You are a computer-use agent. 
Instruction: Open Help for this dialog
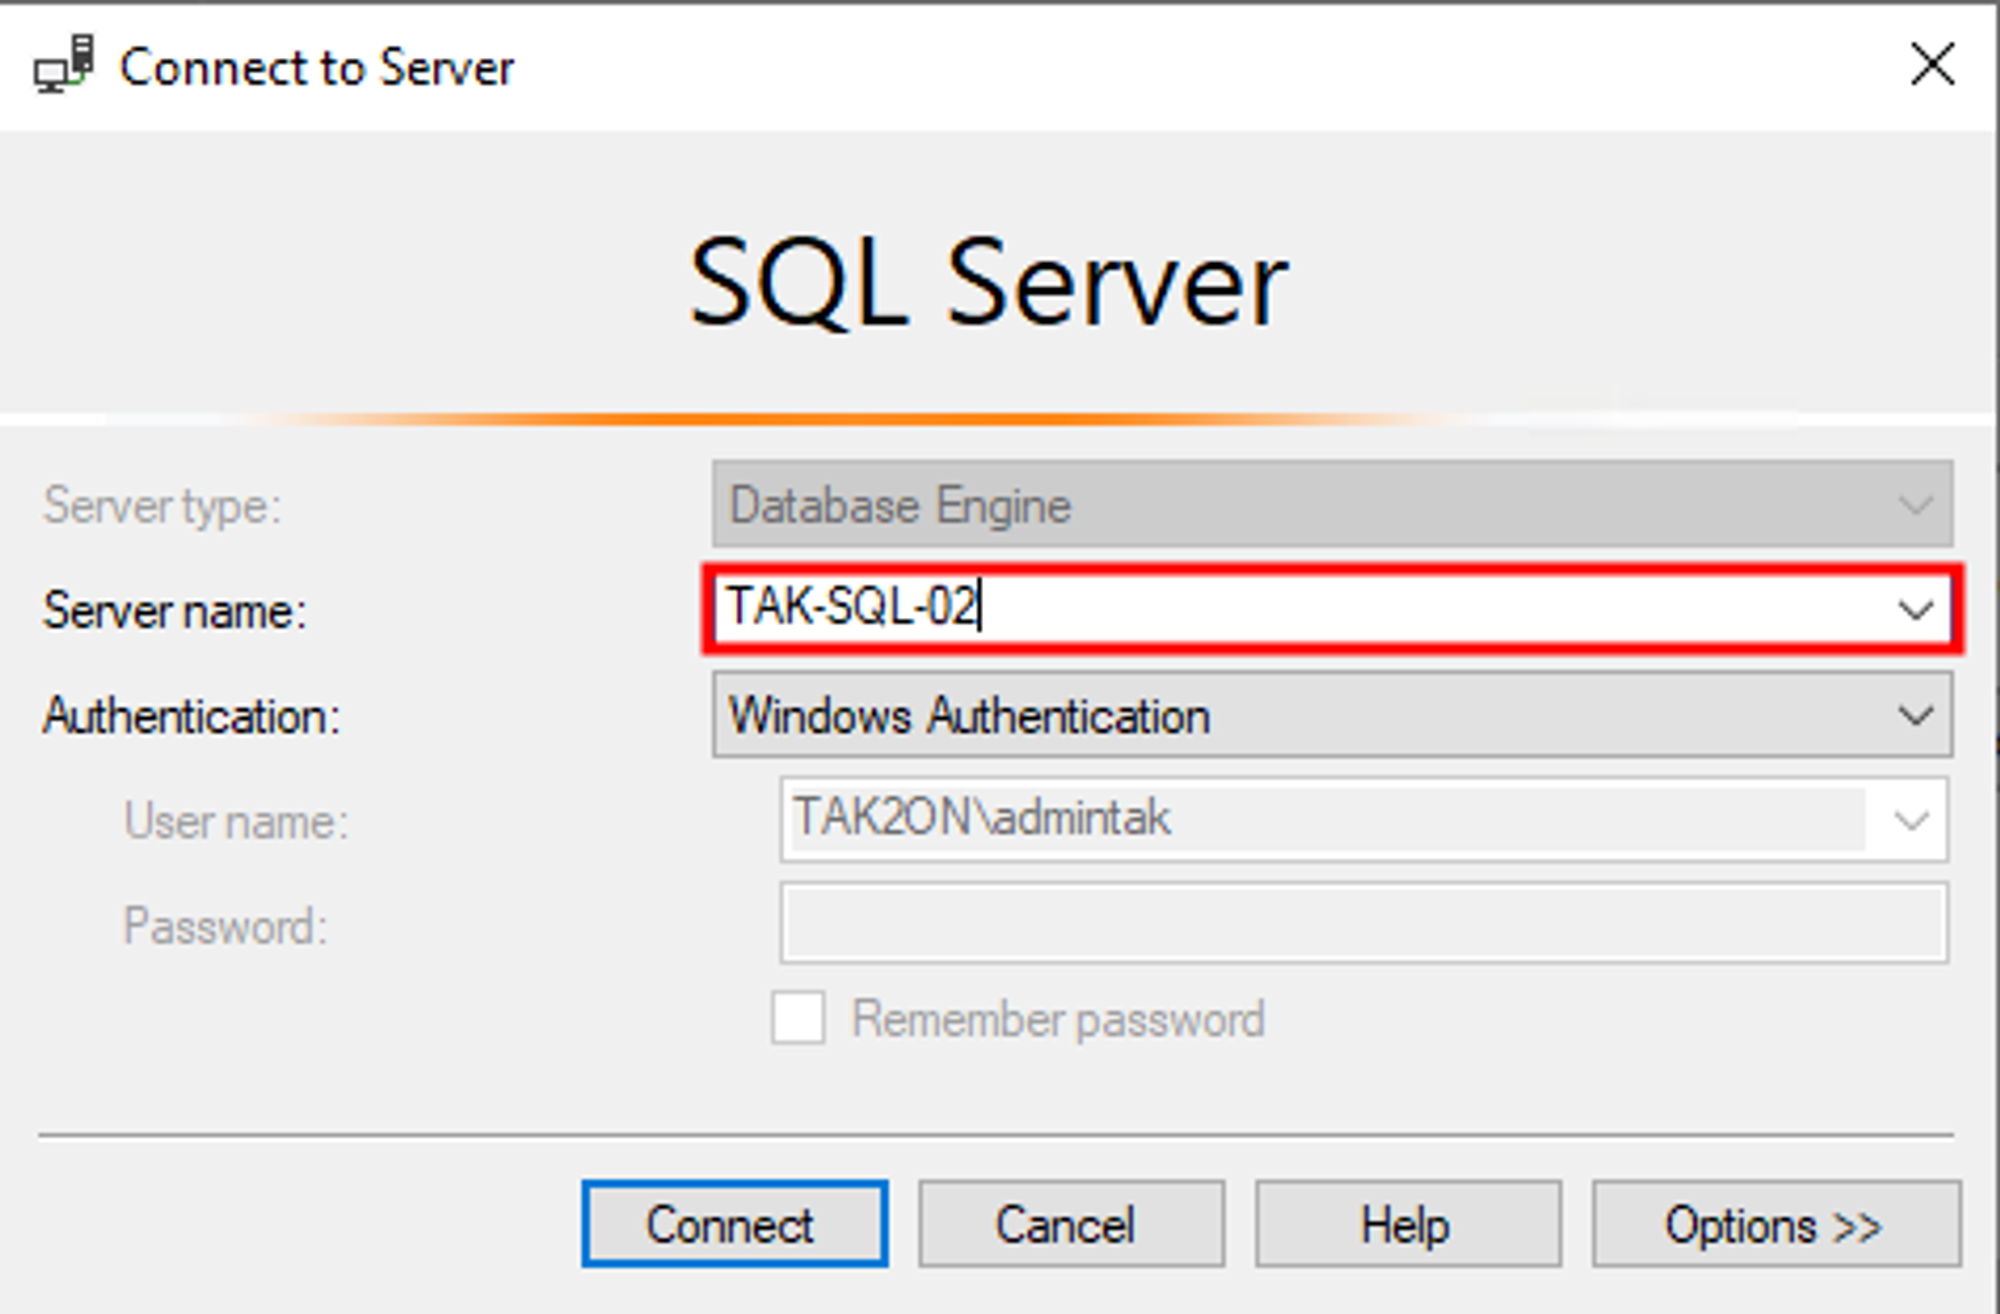(x=1406, y=1225)
